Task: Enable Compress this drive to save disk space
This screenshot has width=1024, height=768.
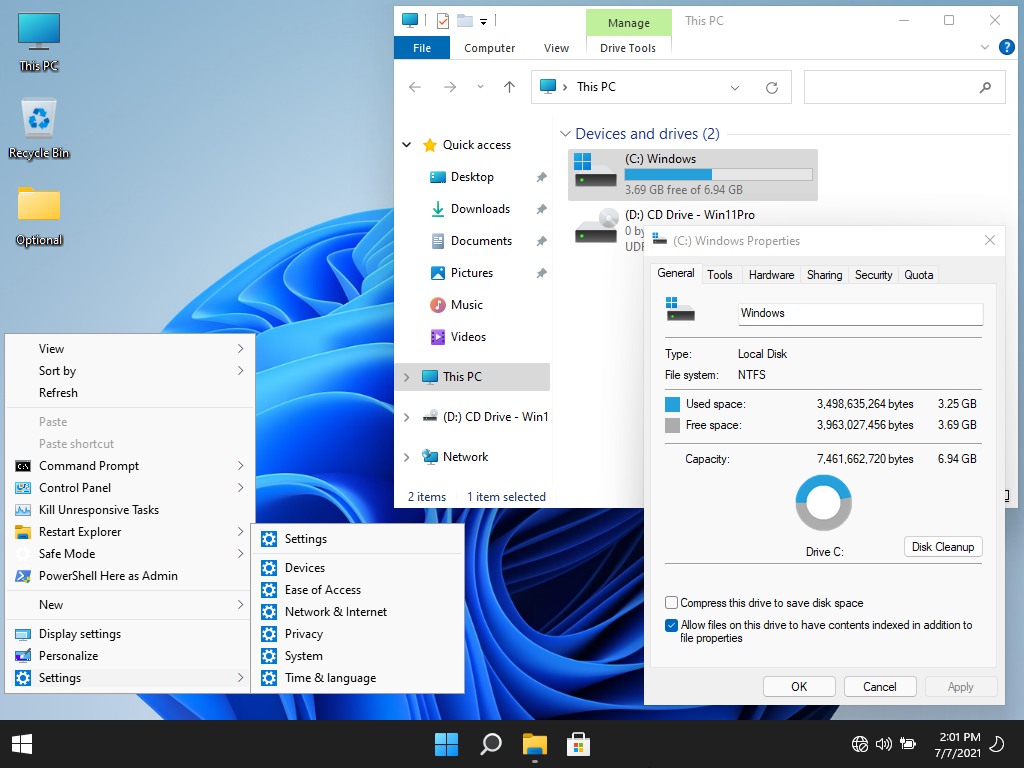Action: (671, 602)
